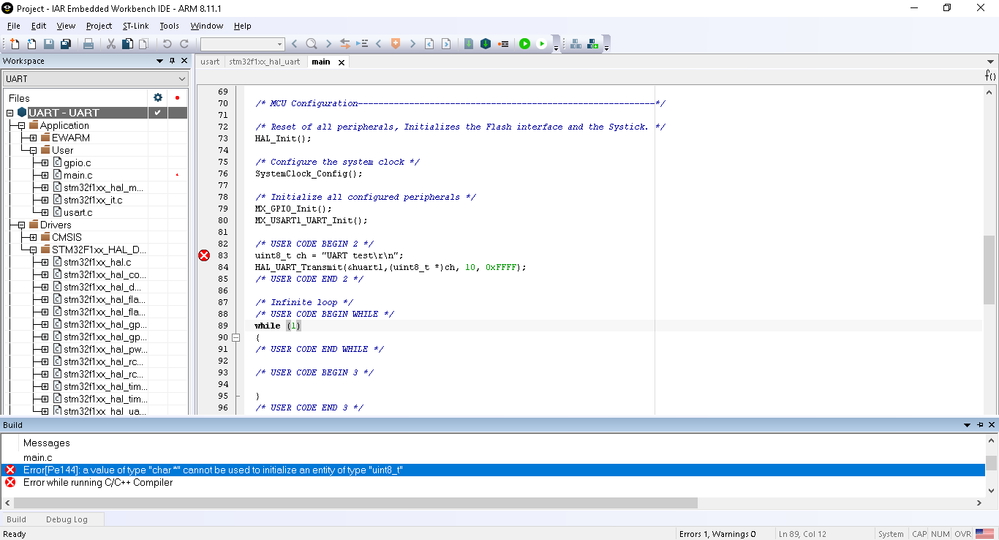Click the Paste toolbar icon
This screenshot has height=540, width=999.
[x=144, y=44]
